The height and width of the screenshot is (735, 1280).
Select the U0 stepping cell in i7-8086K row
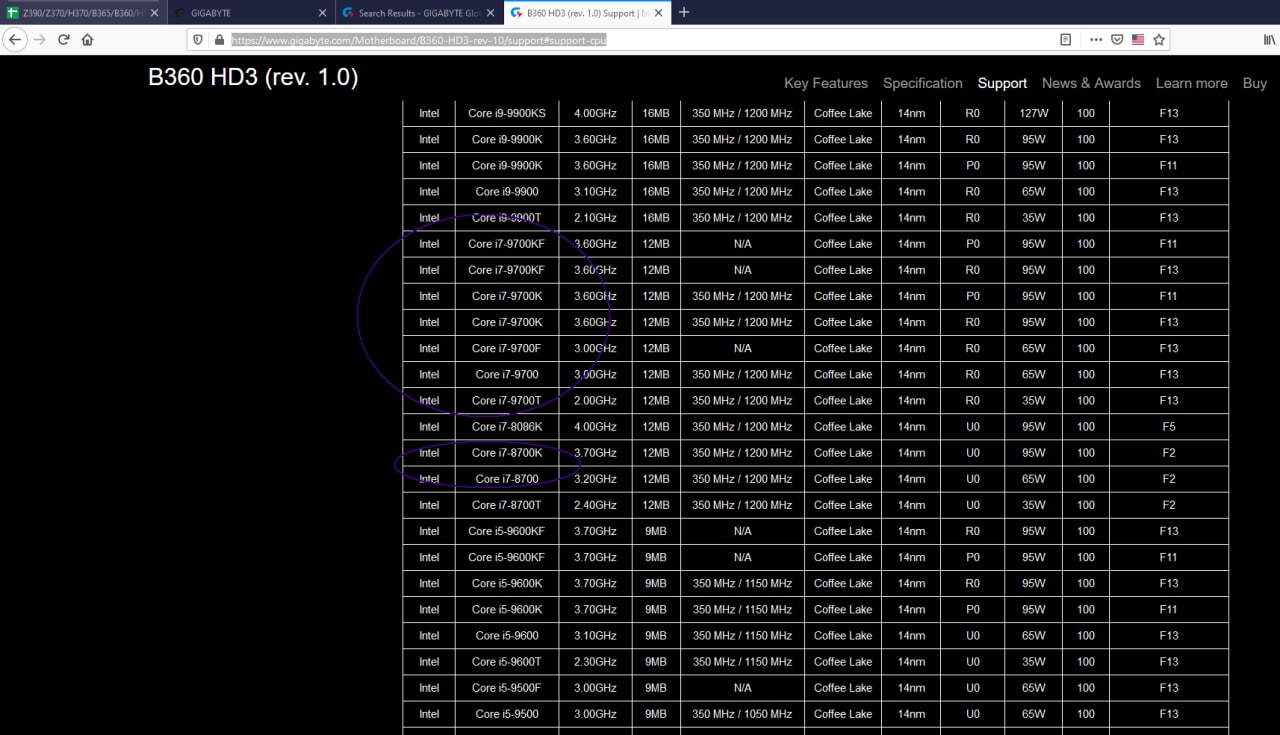[973, 427]
